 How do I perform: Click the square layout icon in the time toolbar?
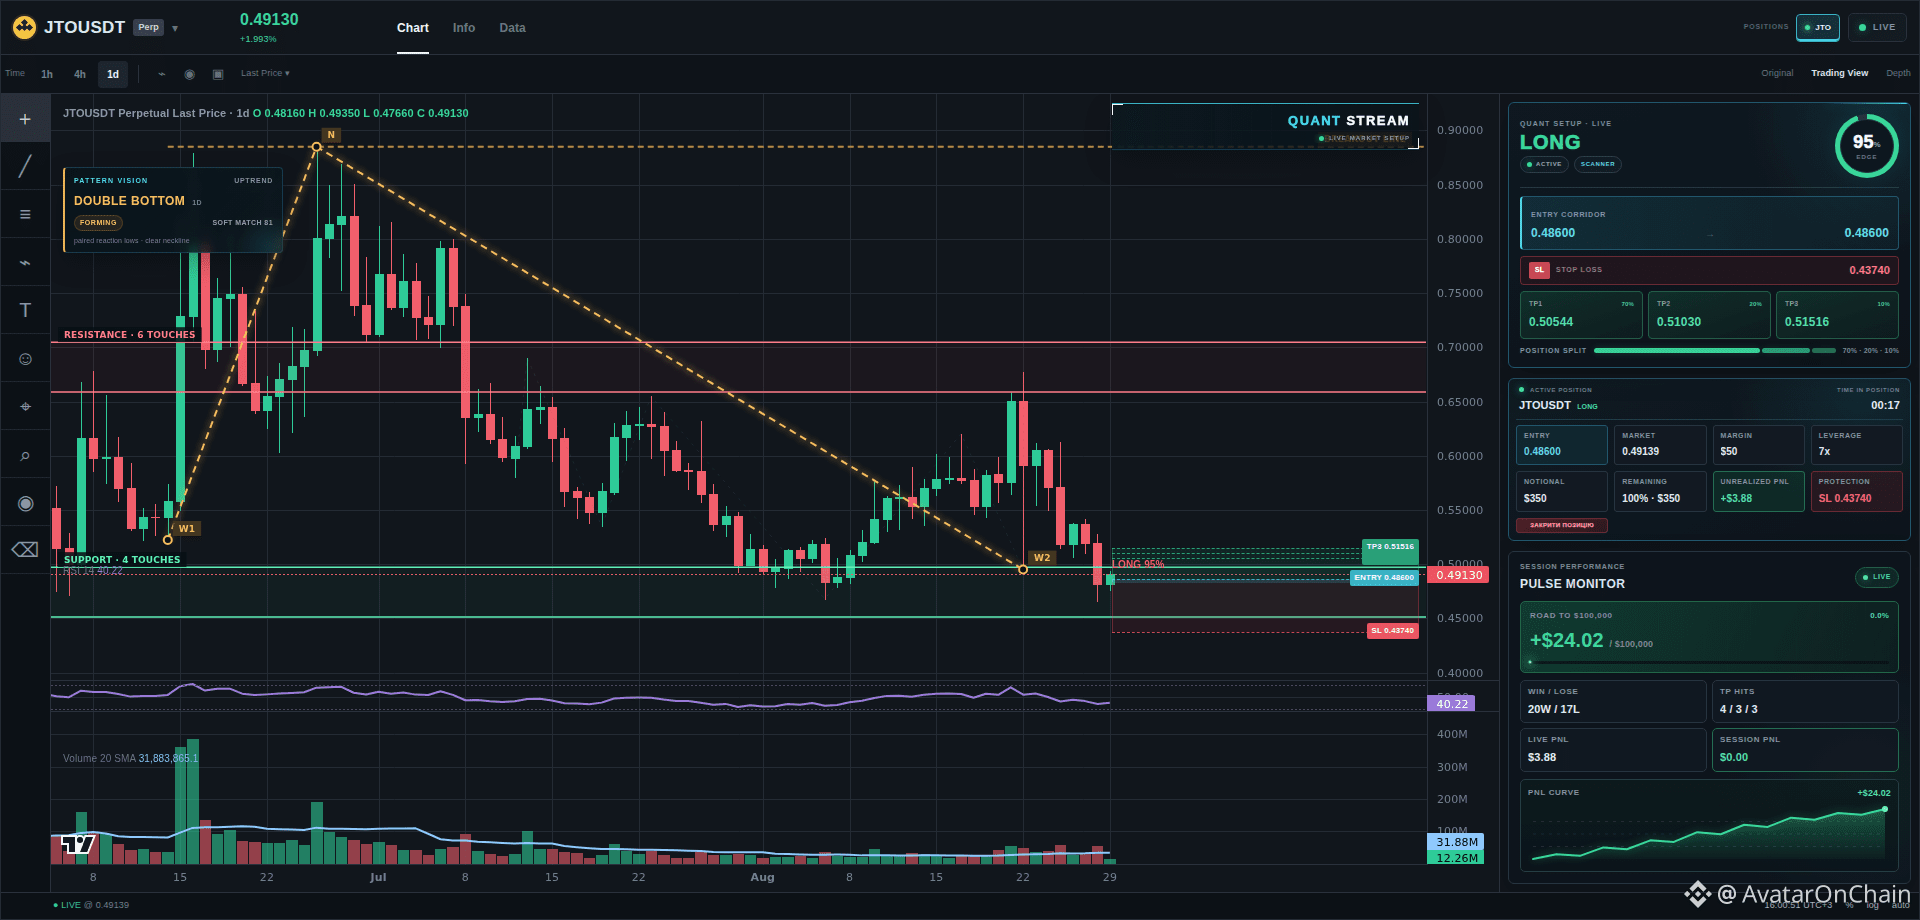(x=218, y=74)
